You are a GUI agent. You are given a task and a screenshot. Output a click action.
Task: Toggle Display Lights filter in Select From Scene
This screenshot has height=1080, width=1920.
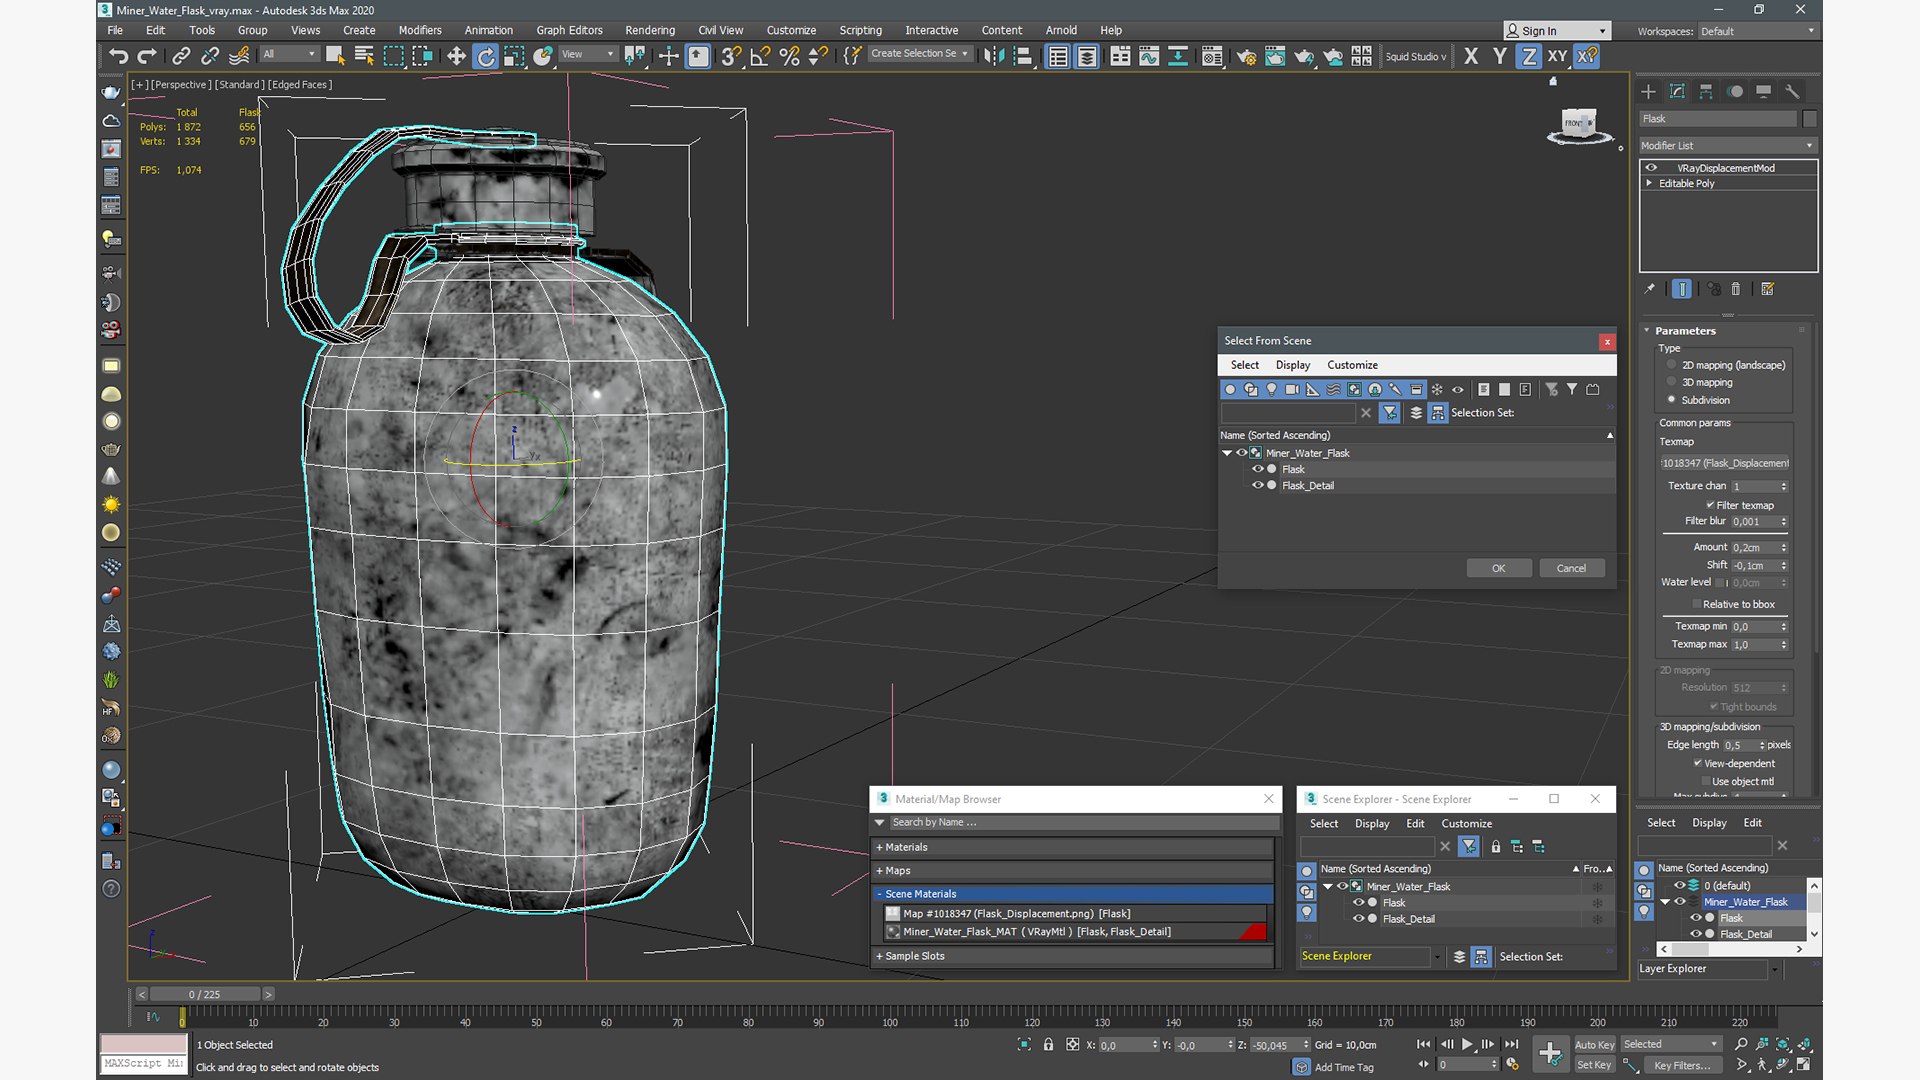[x=1271, y=389]
